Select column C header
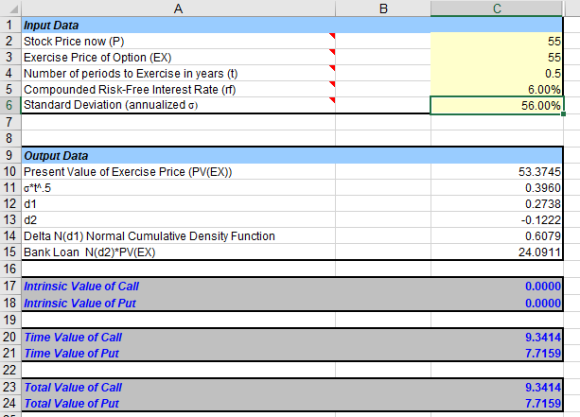Screen dimensions: 580x417 (497, 8)
